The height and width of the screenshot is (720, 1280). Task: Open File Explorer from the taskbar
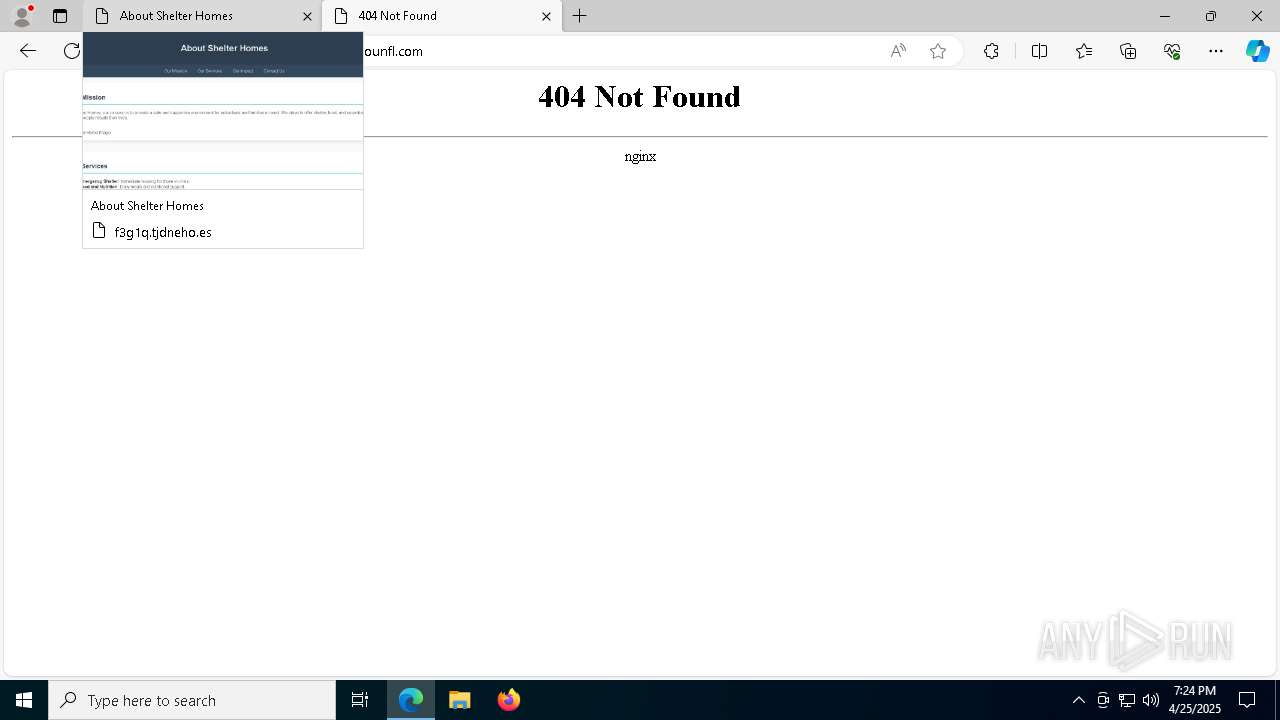pyautogui.click(x=460, y=700)
